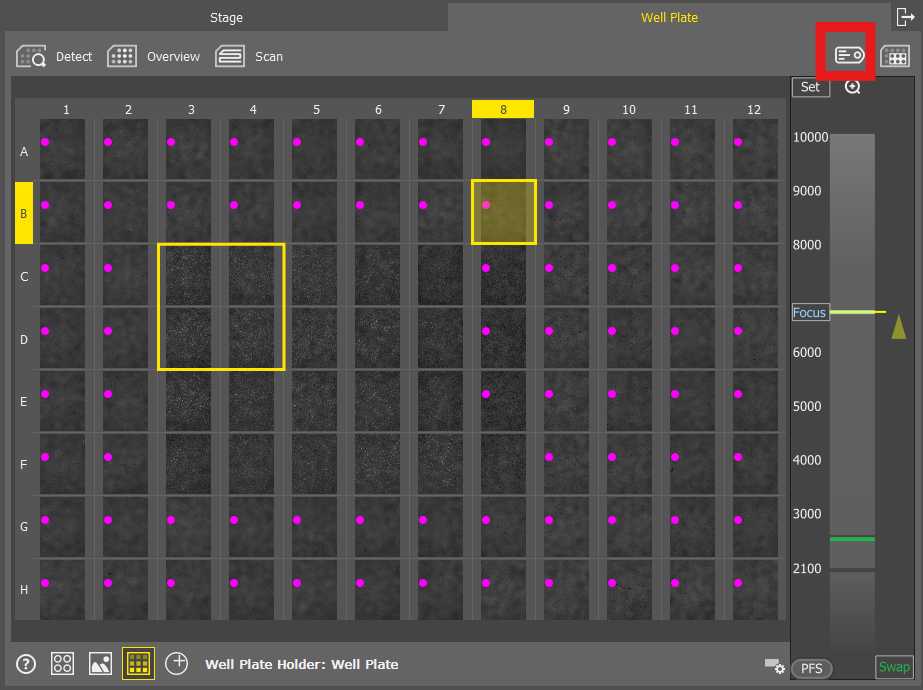
Task: Open the well plate Overview
Action: [122, 57]
